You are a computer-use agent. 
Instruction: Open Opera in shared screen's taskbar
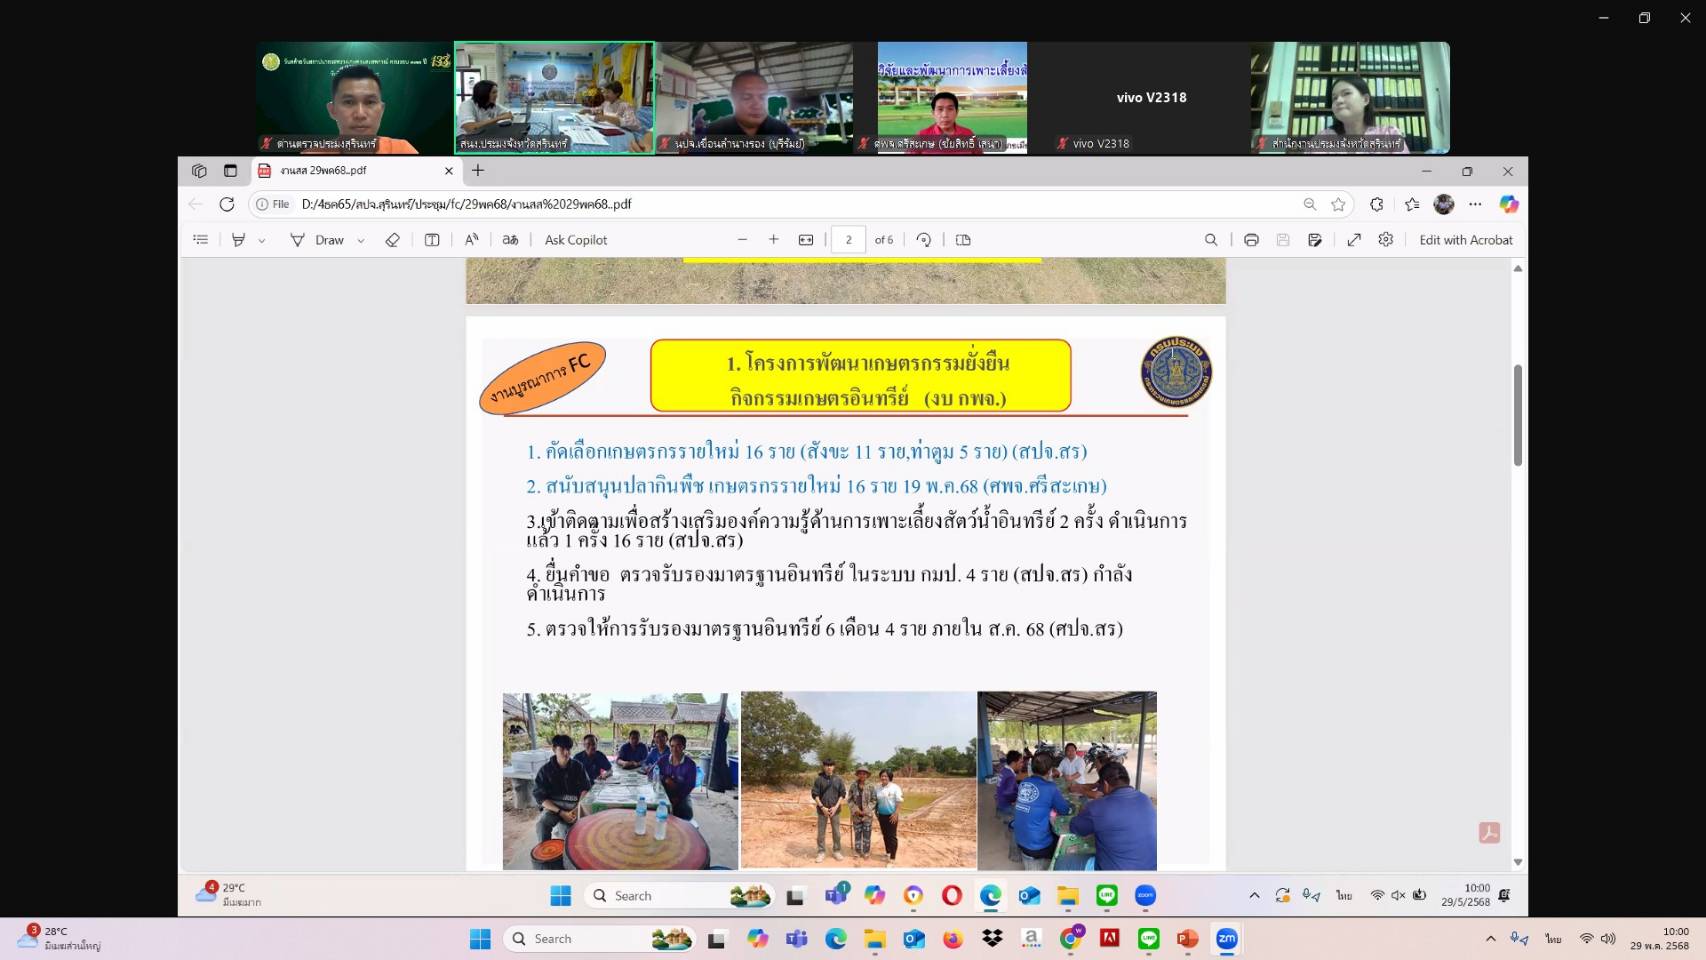click(x=952, y=896)
